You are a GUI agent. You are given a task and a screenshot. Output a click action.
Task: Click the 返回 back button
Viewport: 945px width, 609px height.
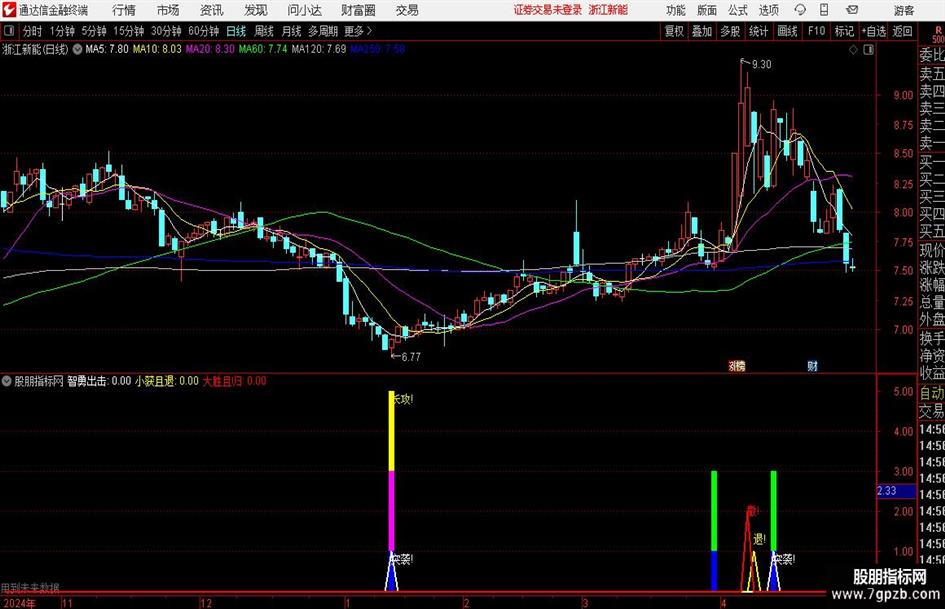coord(902,31)
